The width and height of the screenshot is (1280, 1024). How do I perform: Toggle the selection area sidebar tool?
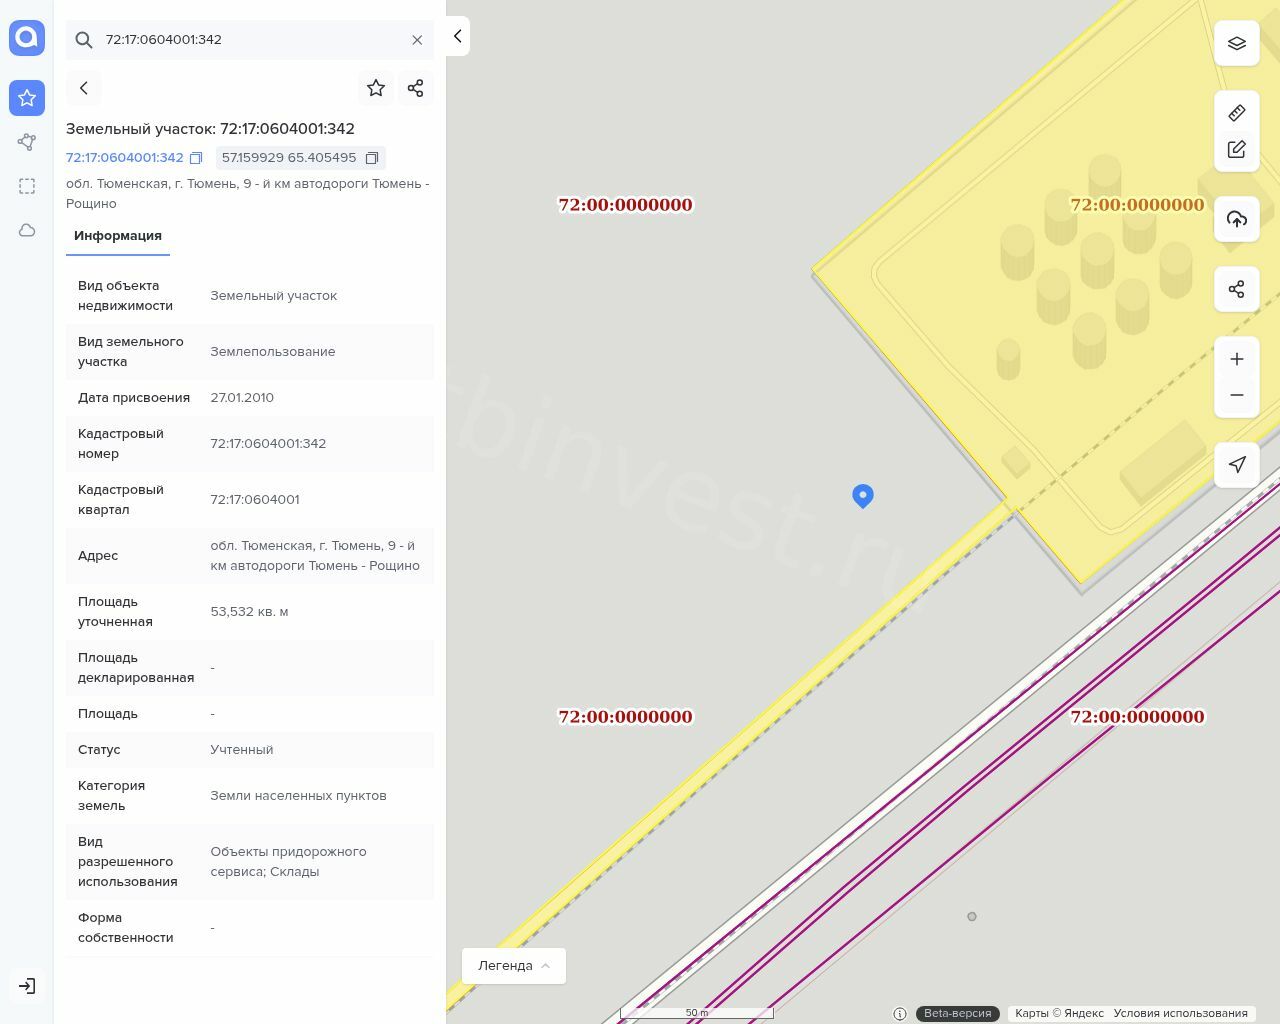click(x=27, y=186)
